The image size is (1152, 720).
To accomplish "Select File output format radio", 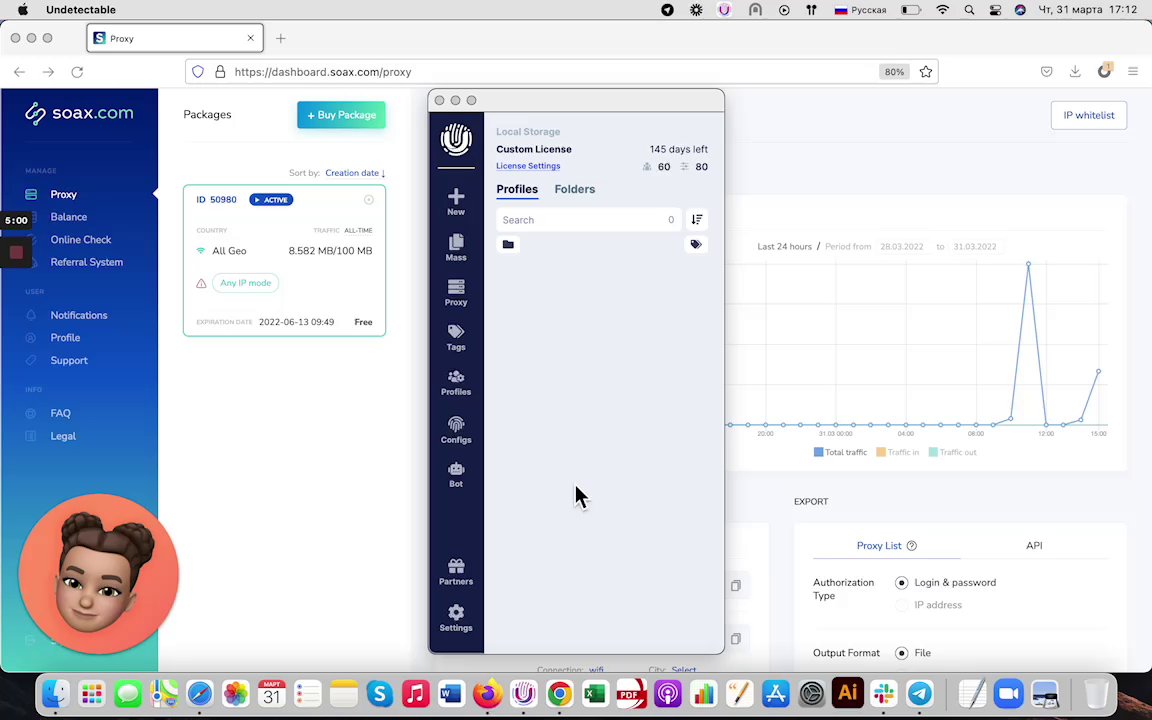I will tap(901, 653).
